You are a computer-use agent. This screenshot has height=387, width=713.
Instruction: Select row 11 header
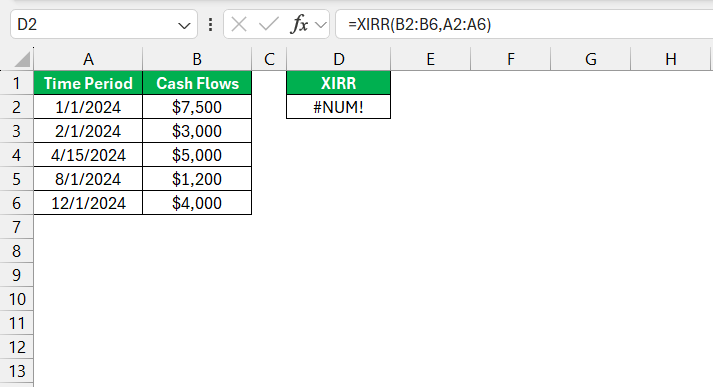(x=16, y=323)
